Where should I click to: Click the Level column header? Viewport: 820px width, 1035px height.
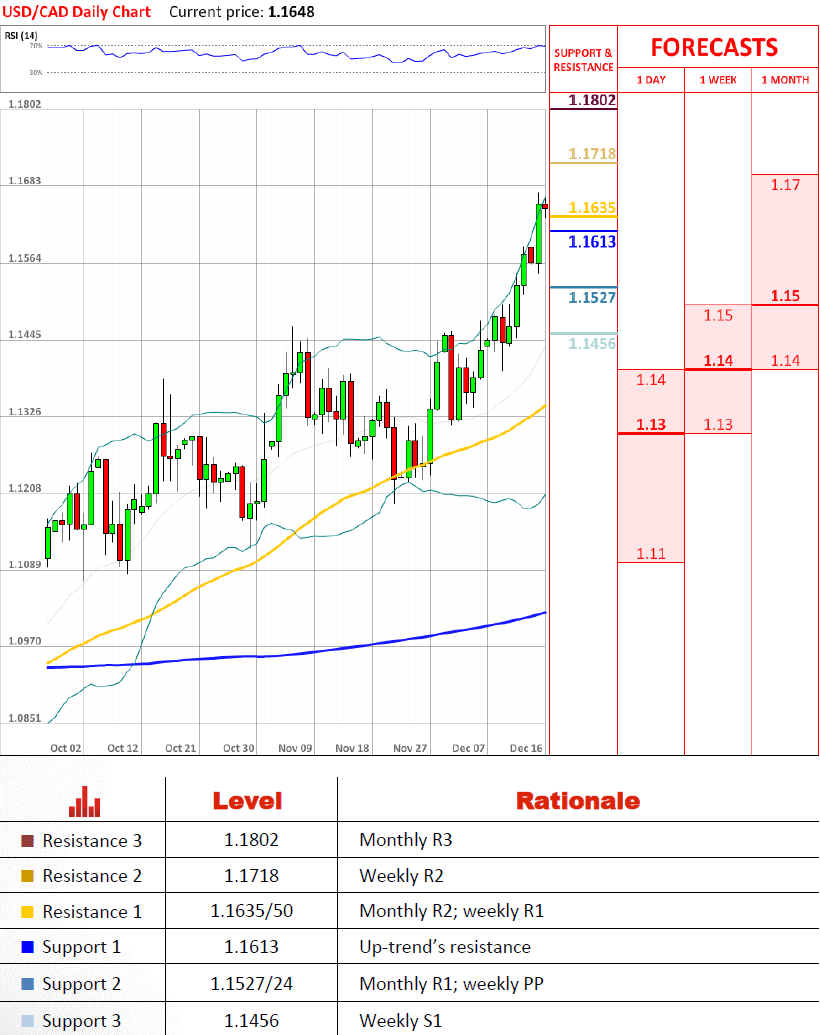click(x=248, y=801)
